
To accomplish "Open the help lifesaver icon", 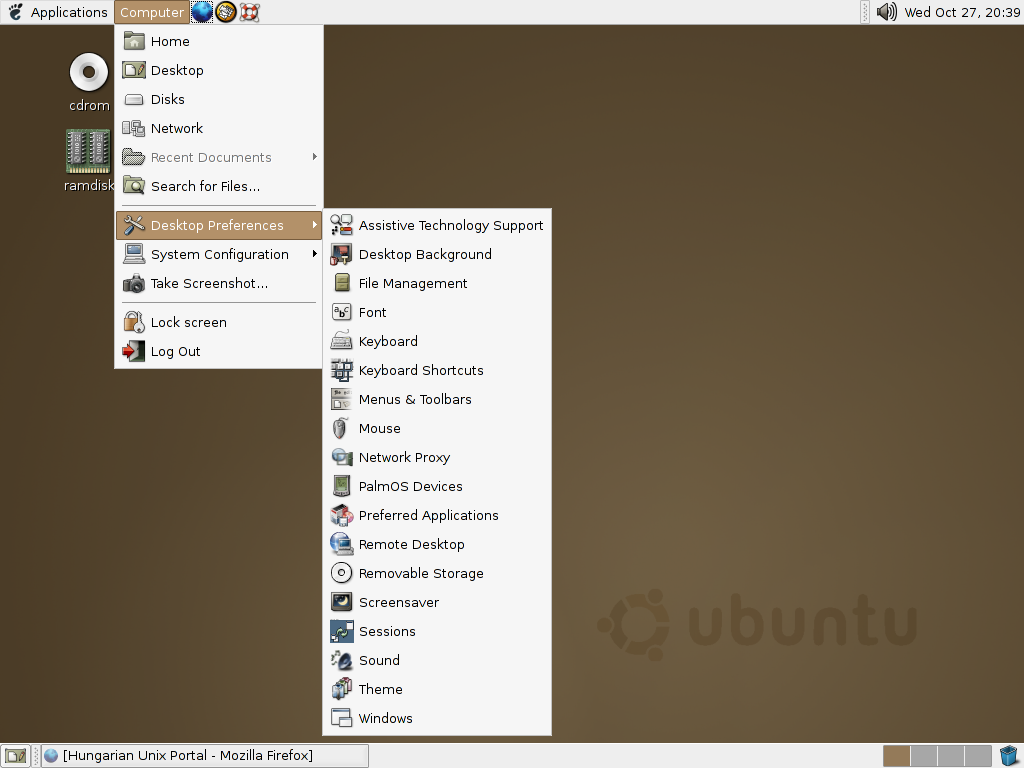I will (249, 12).
